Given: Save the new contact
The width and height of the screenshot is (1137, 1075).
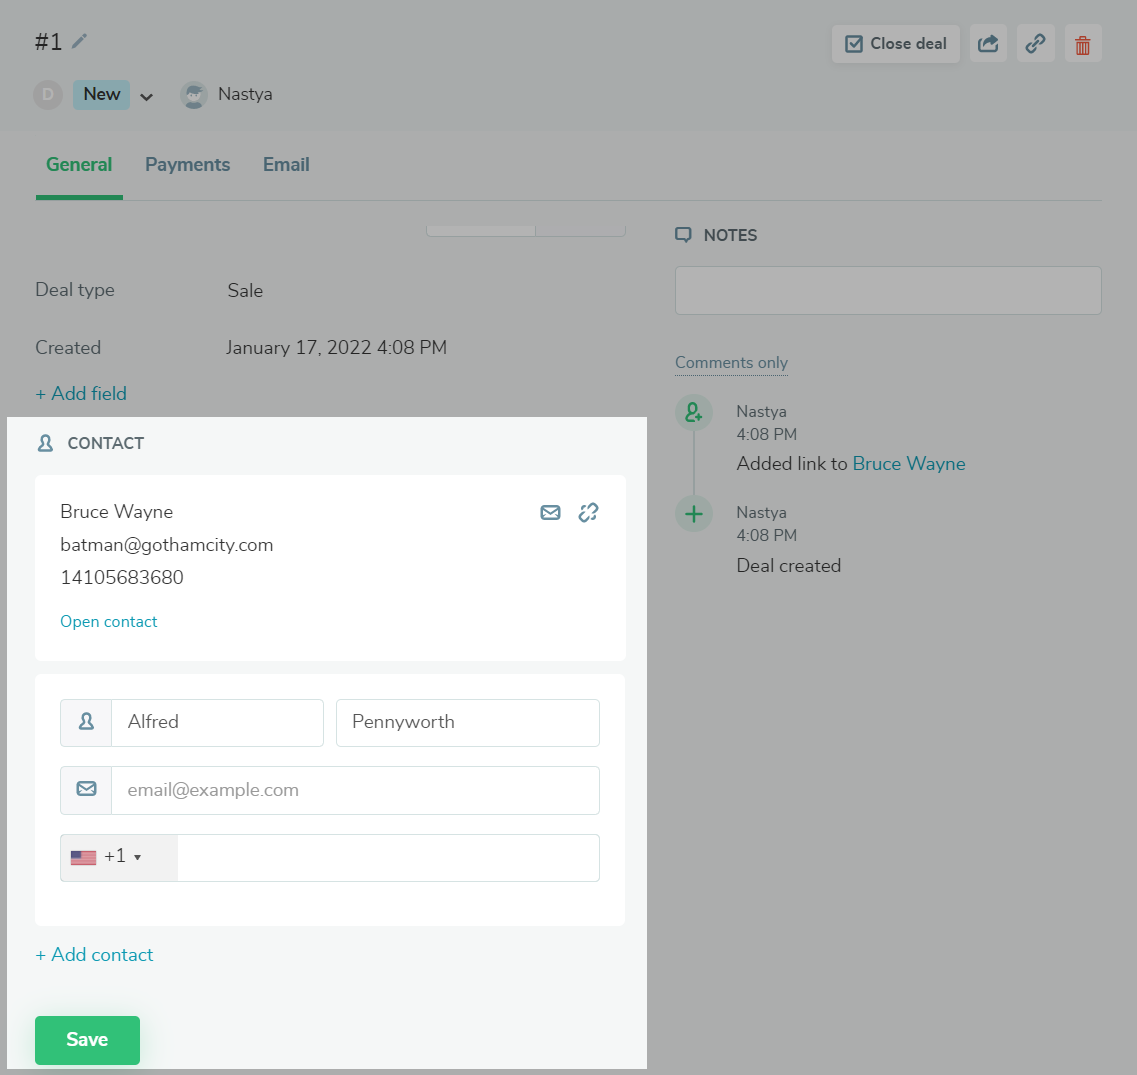Looking at the screenshot, I should coord(87,1040).
